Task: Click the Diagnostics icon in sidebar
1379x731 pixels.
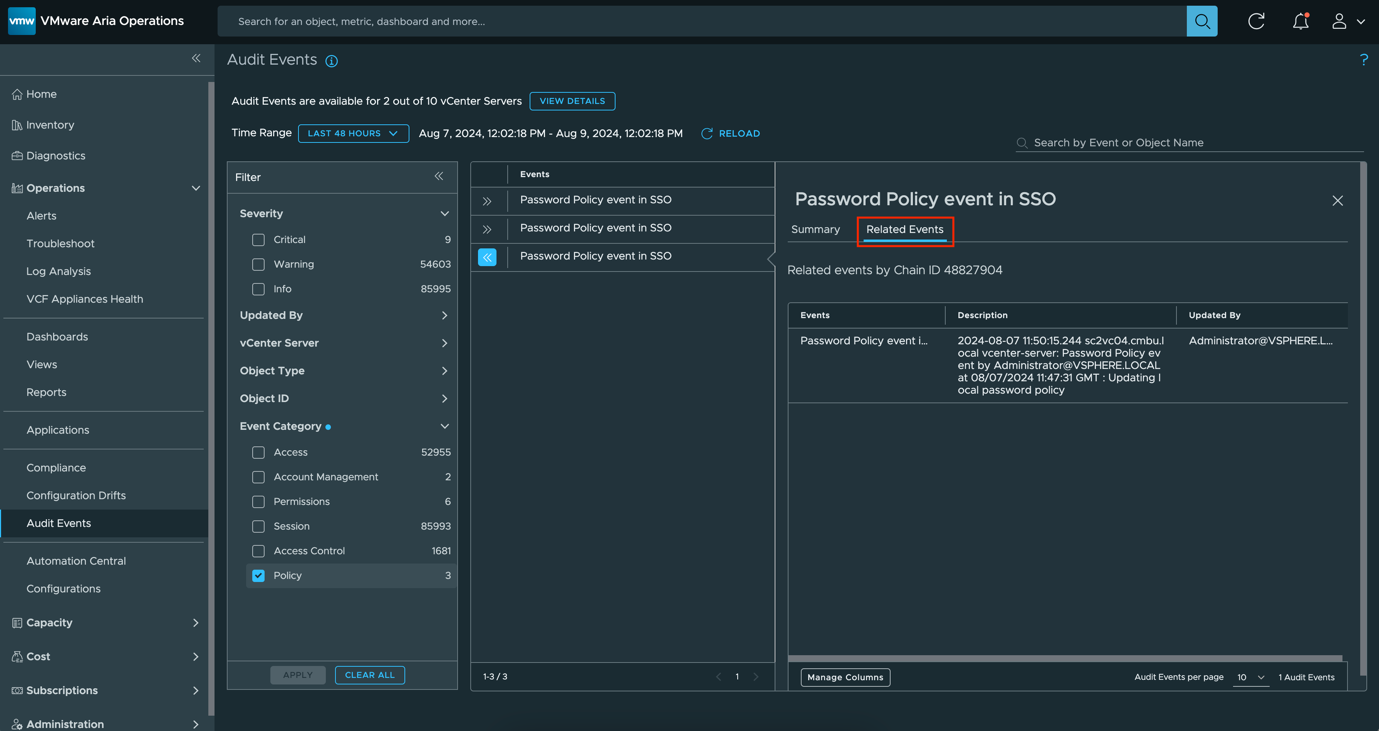Action: pos(17,156)
